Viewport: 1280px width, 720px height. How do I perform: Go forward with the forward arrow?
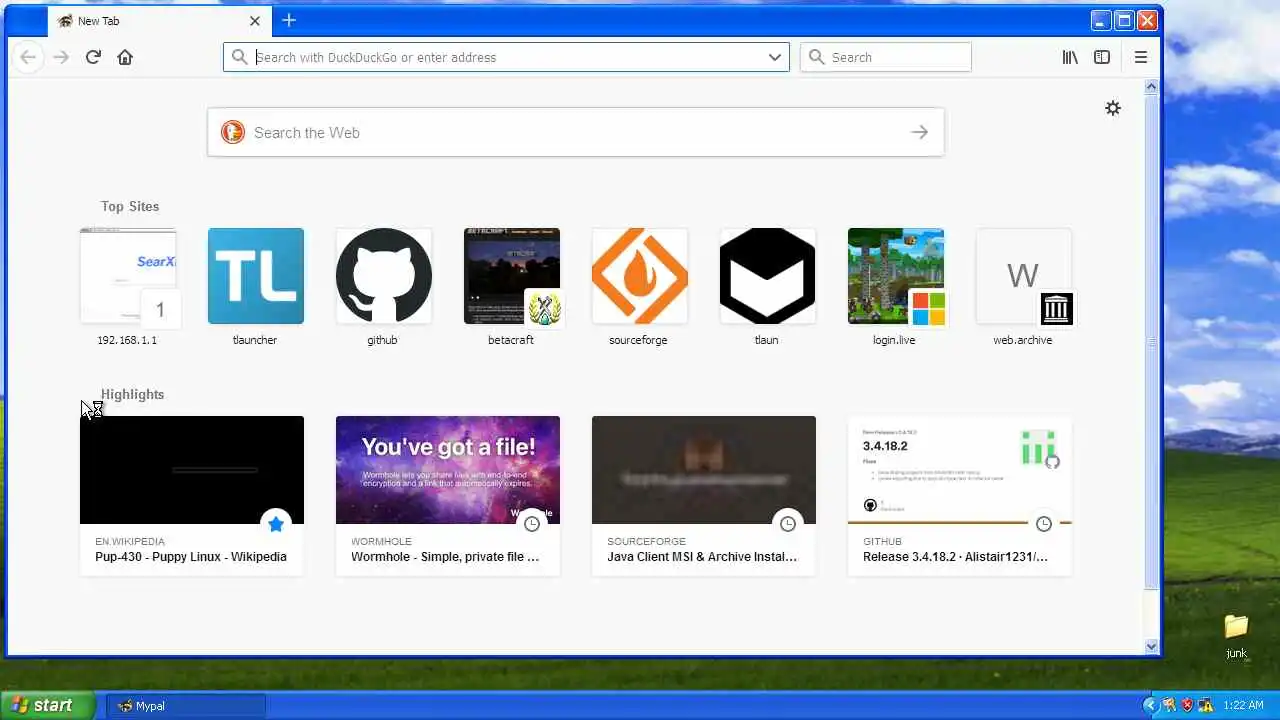pyautogui.click(x=61, y=57)
